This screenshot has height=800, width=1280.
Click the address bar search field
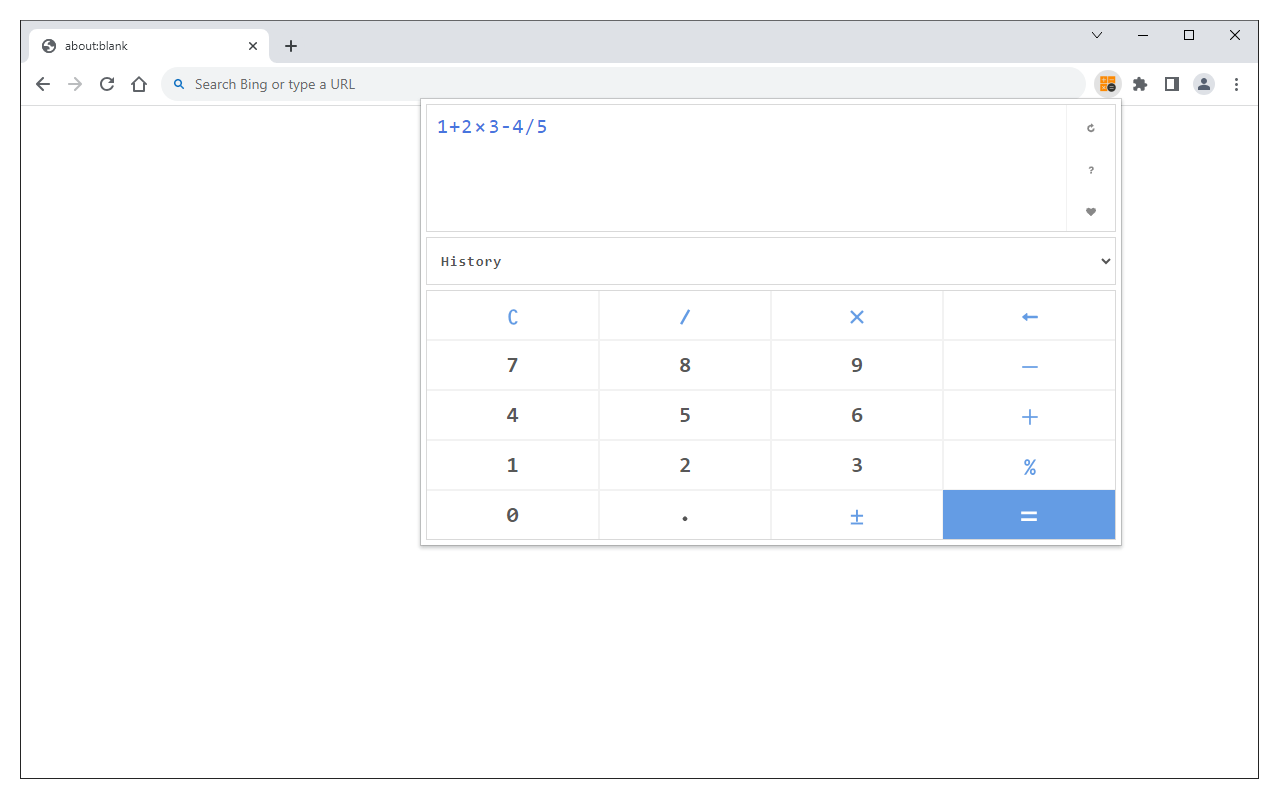623,84
